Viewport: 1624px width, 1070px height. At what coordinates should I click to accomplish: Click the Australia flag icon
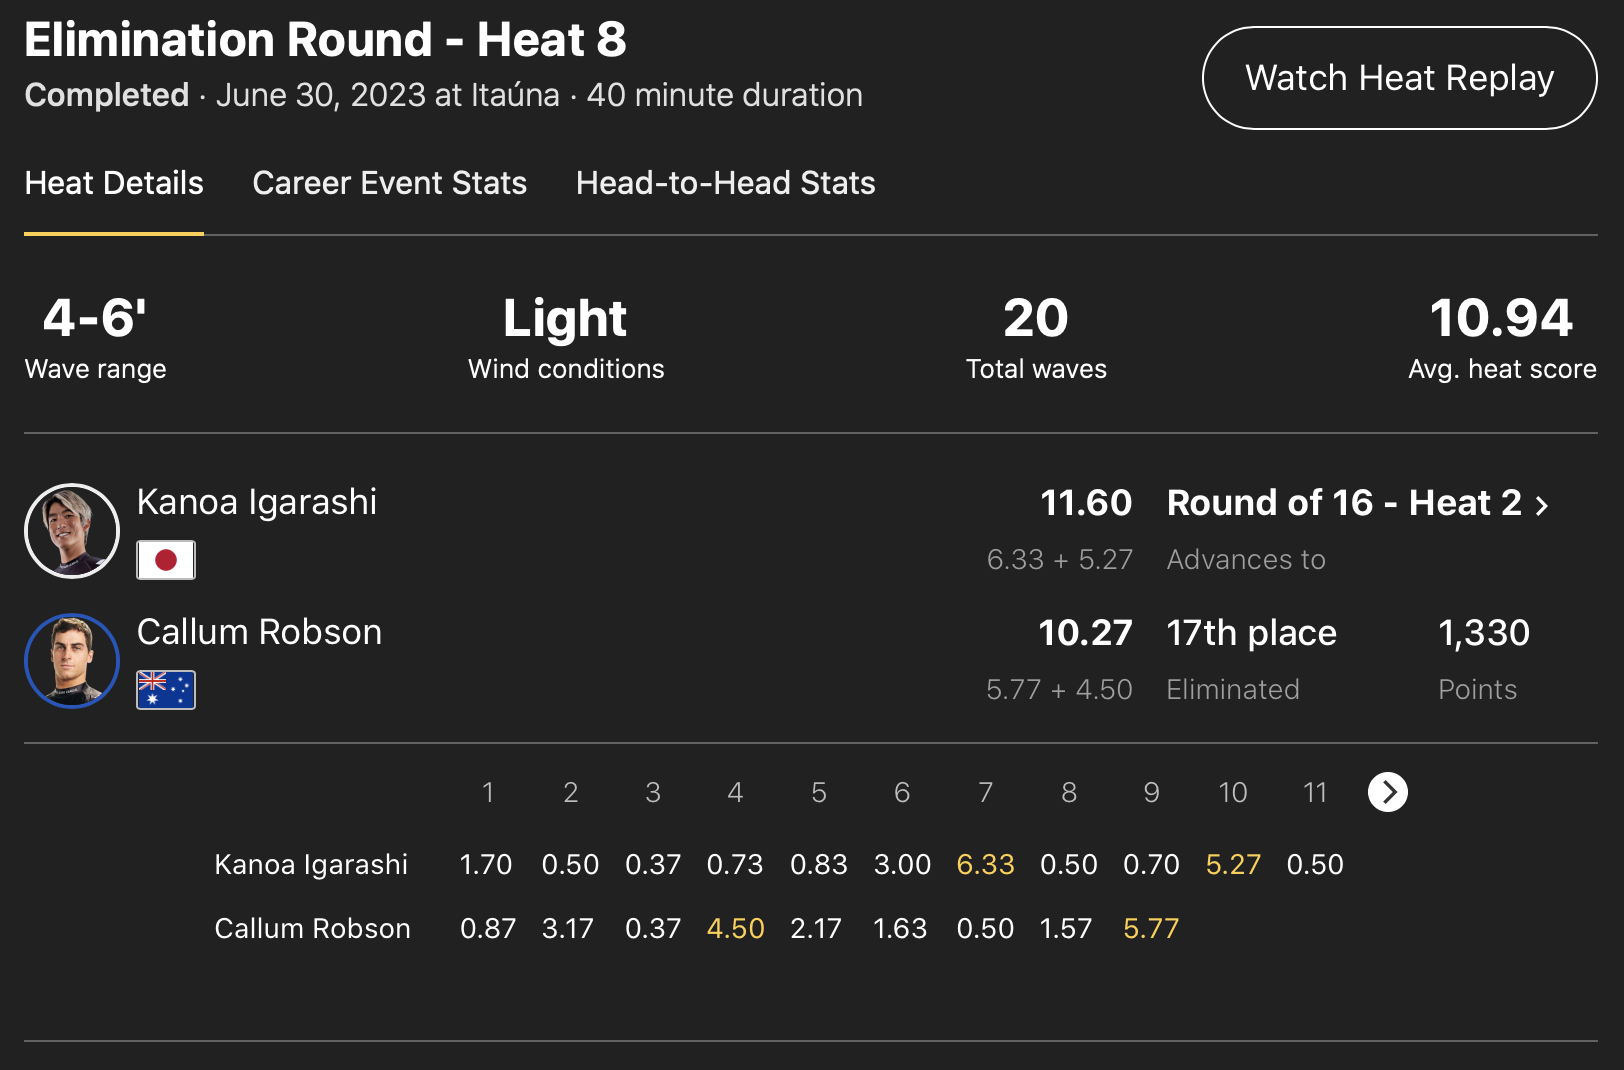click(166, 690)
